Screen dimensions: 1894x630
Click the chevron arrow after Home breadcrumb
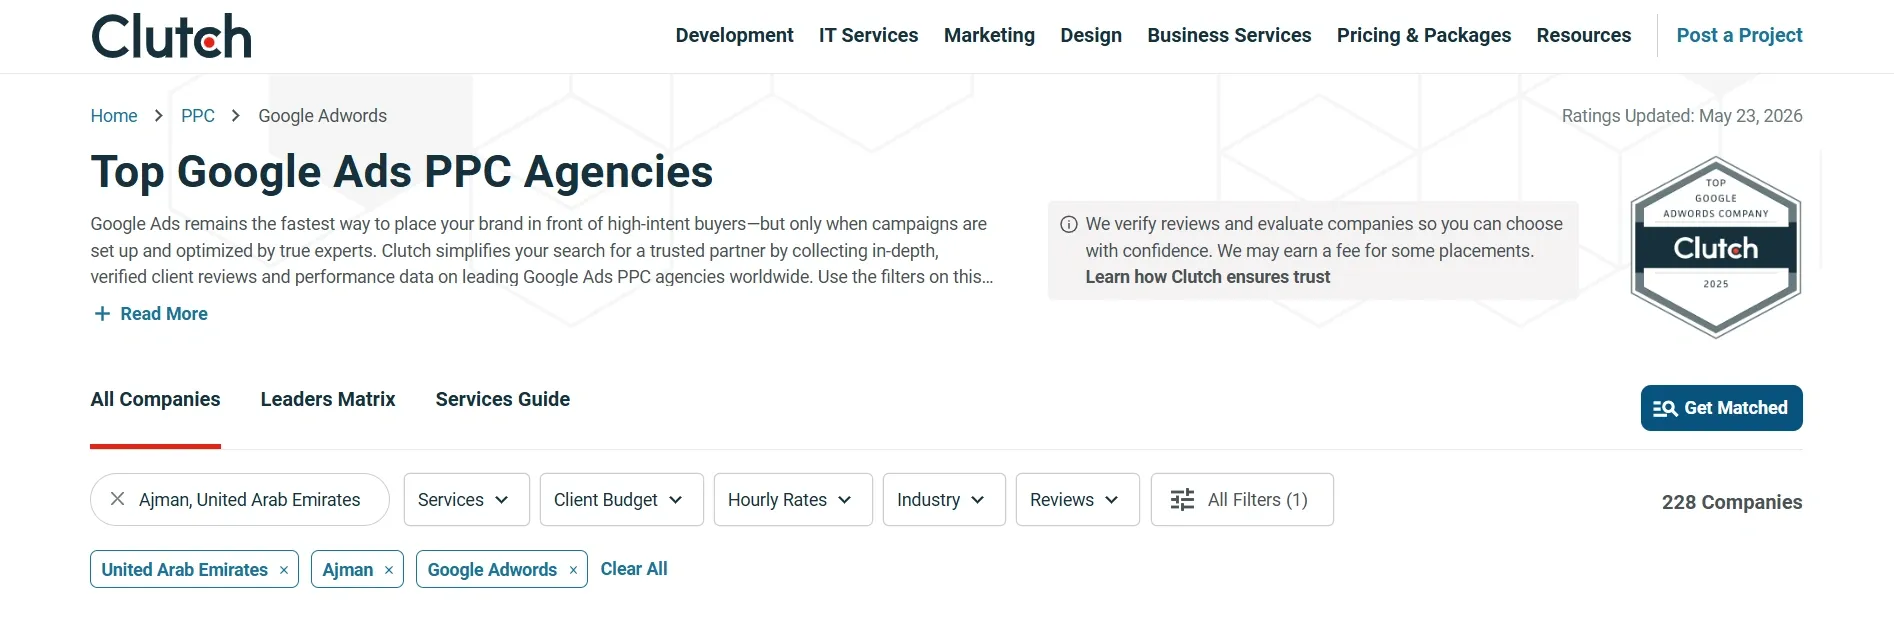pos(159,116)
